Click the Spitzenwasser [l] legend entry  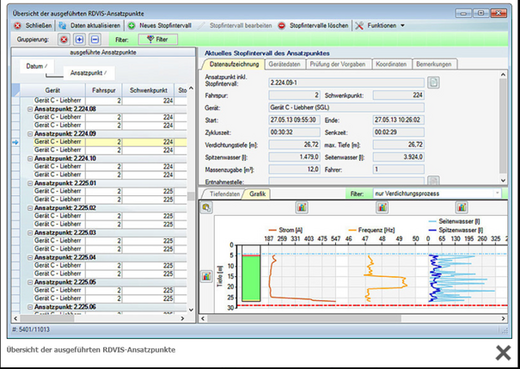(x=455, y=230)
